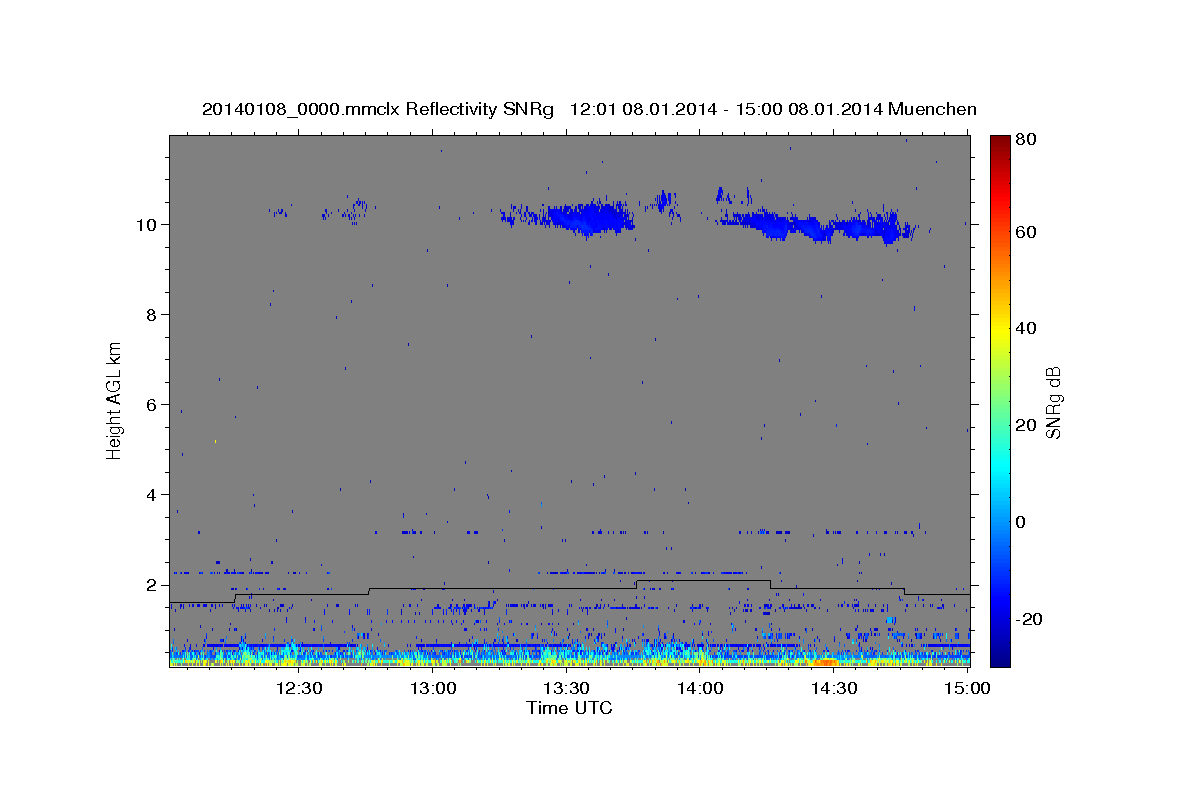Click the height tick label 8
This screenshot has width=1200, height=800.
point(153,314)
